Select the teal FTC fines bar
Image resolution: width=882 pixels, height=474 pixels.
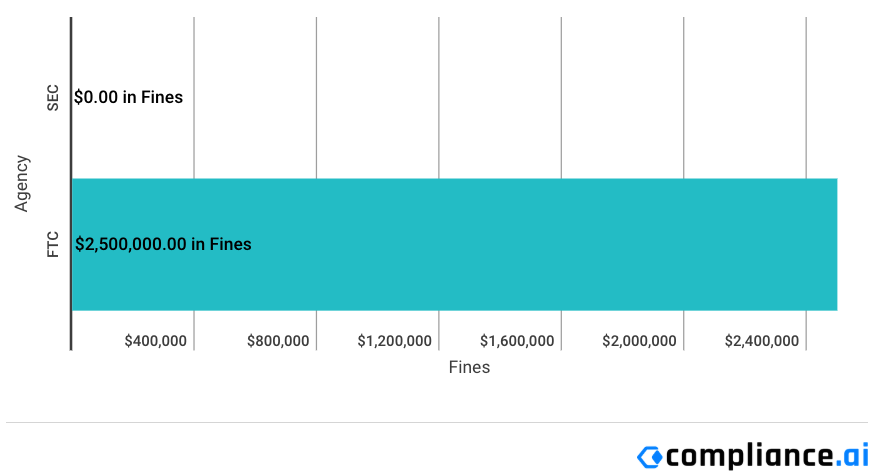[x=454, y=244]
